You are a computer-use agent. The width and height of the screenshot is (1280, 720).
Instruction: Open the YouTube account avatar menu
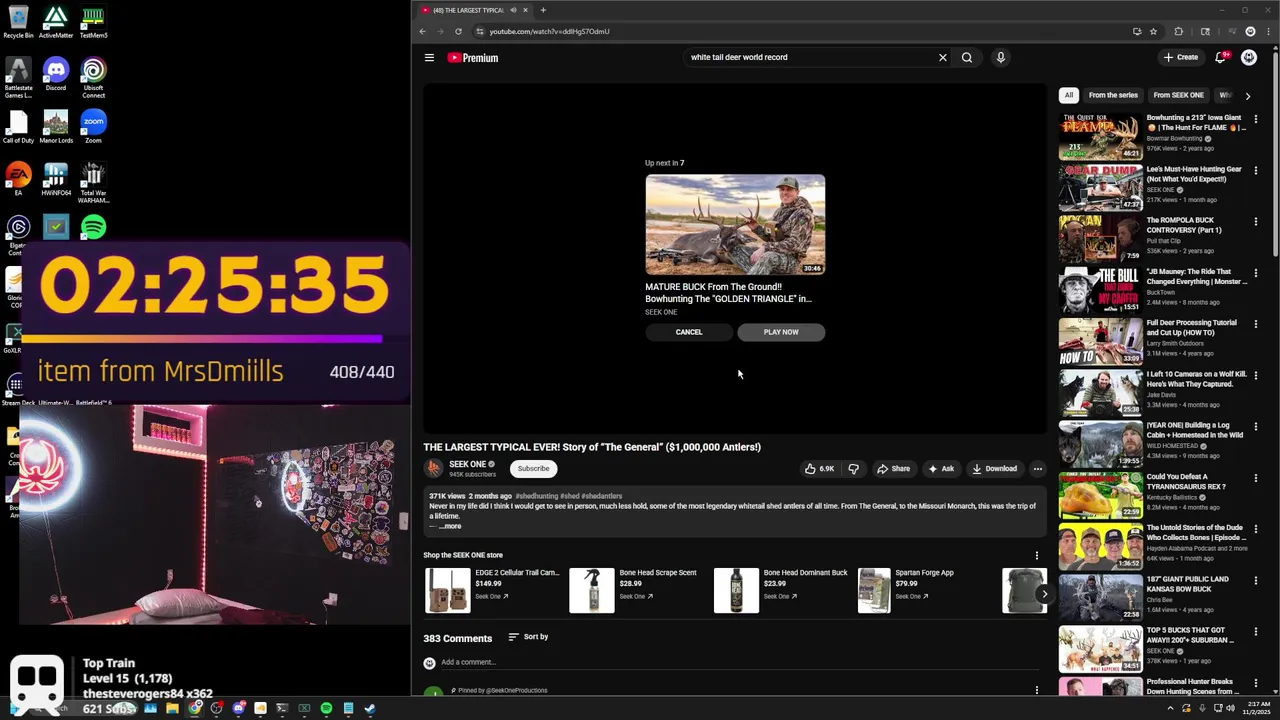coord(1249,58)
